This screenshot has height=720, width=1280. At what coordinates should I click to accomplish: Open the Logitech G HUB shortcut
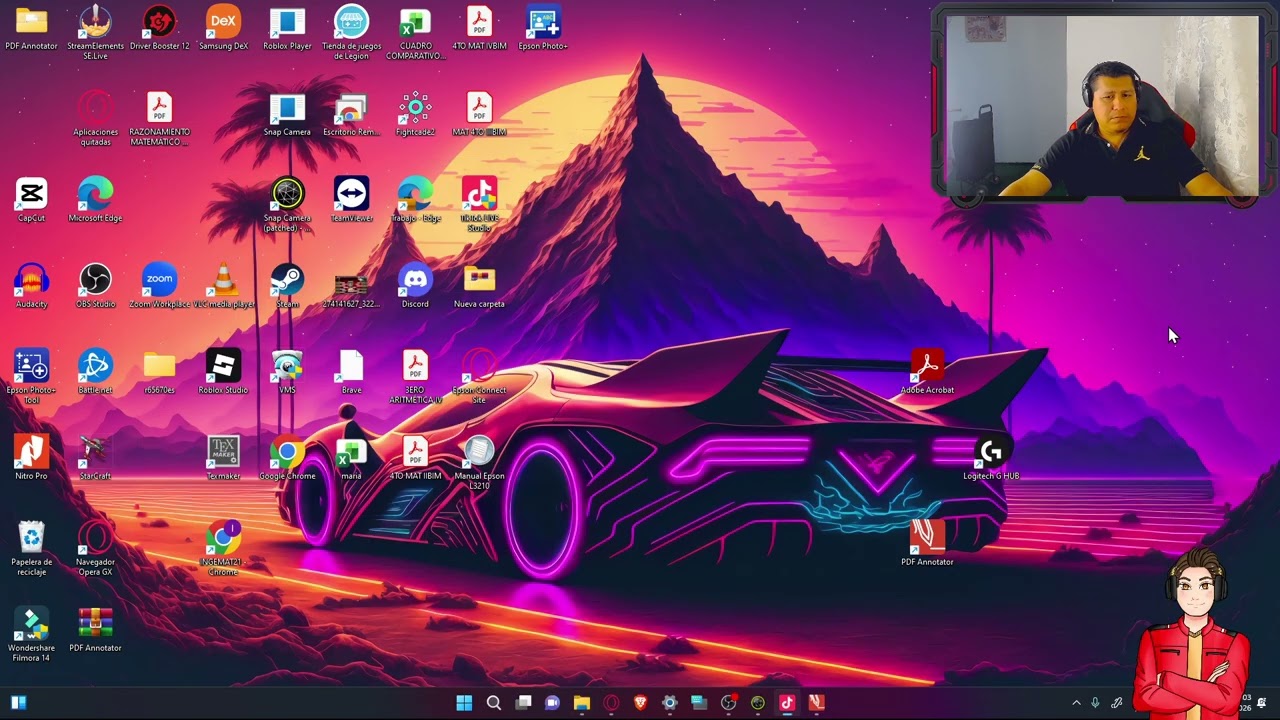click(x=991, y=458)
